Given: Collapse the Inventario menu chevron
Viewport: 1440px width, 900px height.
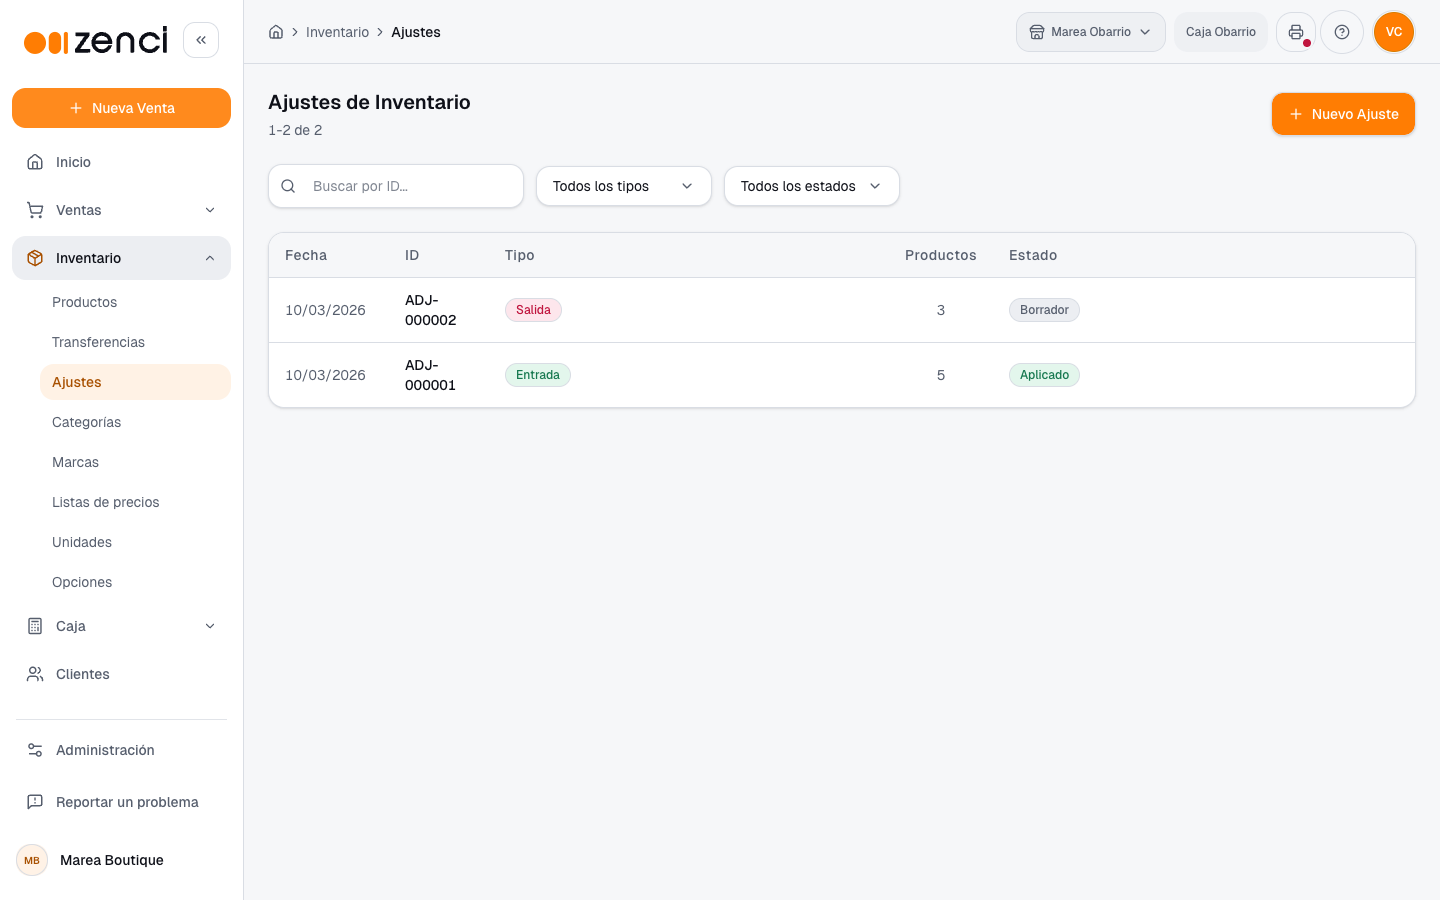Looking at the screenshot, I should (x=210, y=258).
